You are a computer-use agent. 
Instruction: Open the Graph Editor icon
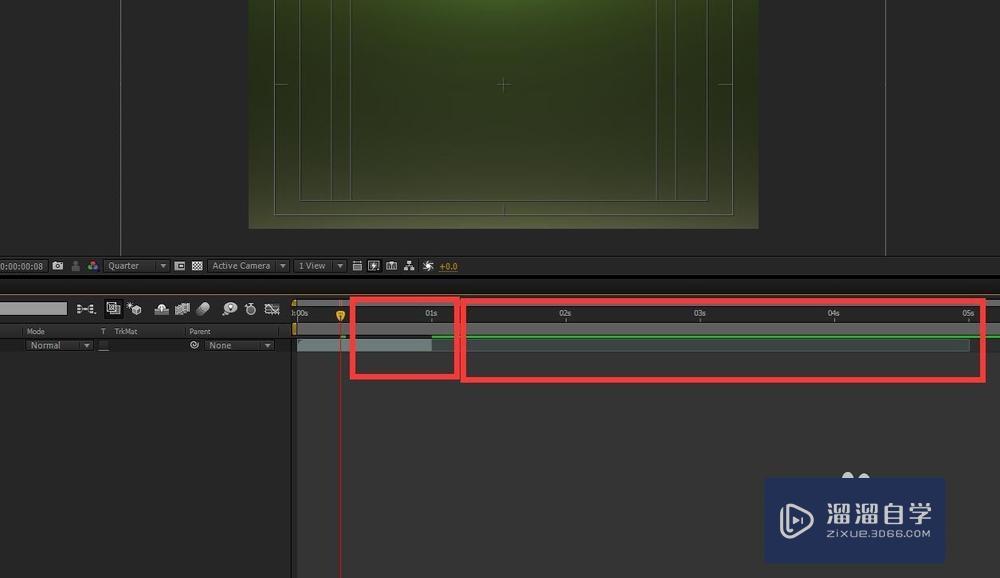[272, 309]
